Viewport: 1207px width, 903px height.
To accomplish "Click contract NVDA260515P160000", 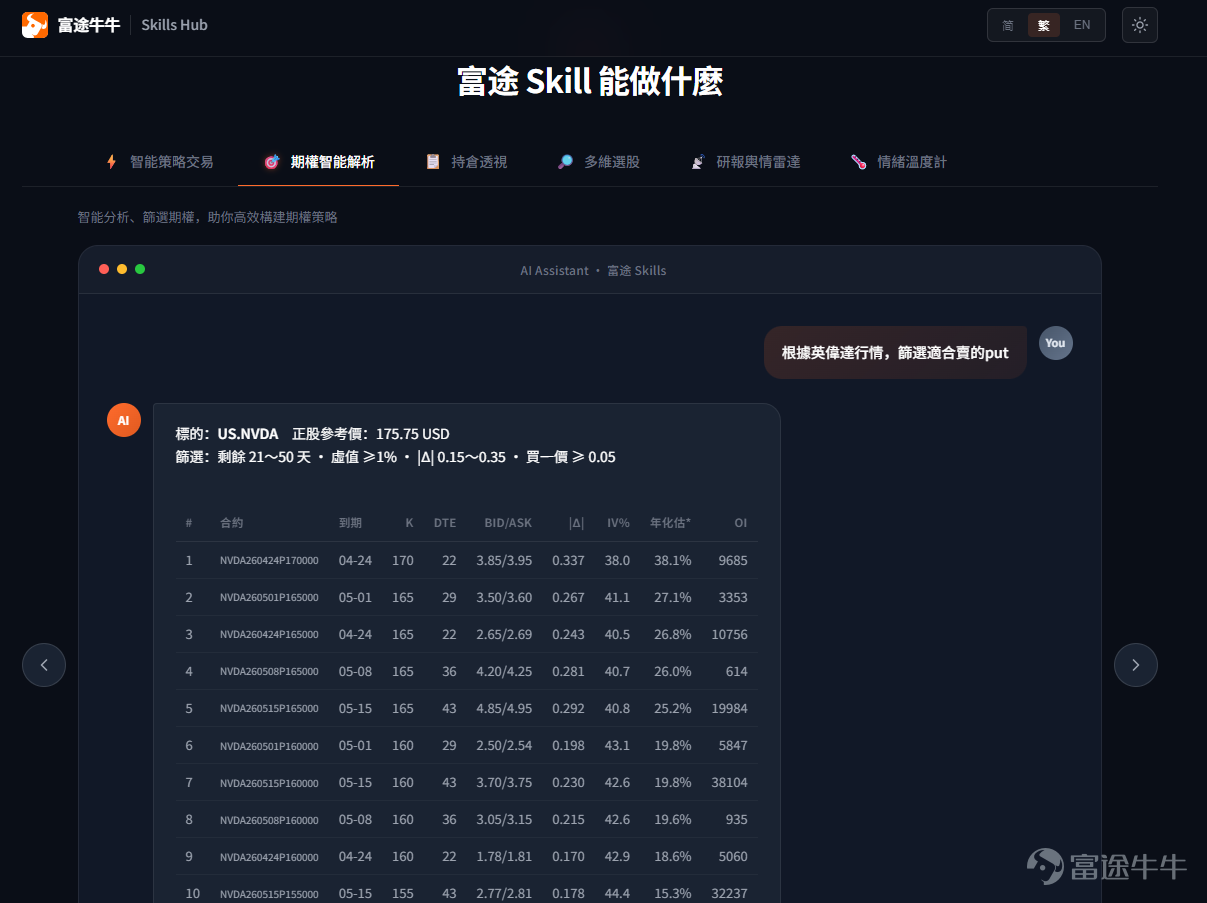I will coord(269,783).
